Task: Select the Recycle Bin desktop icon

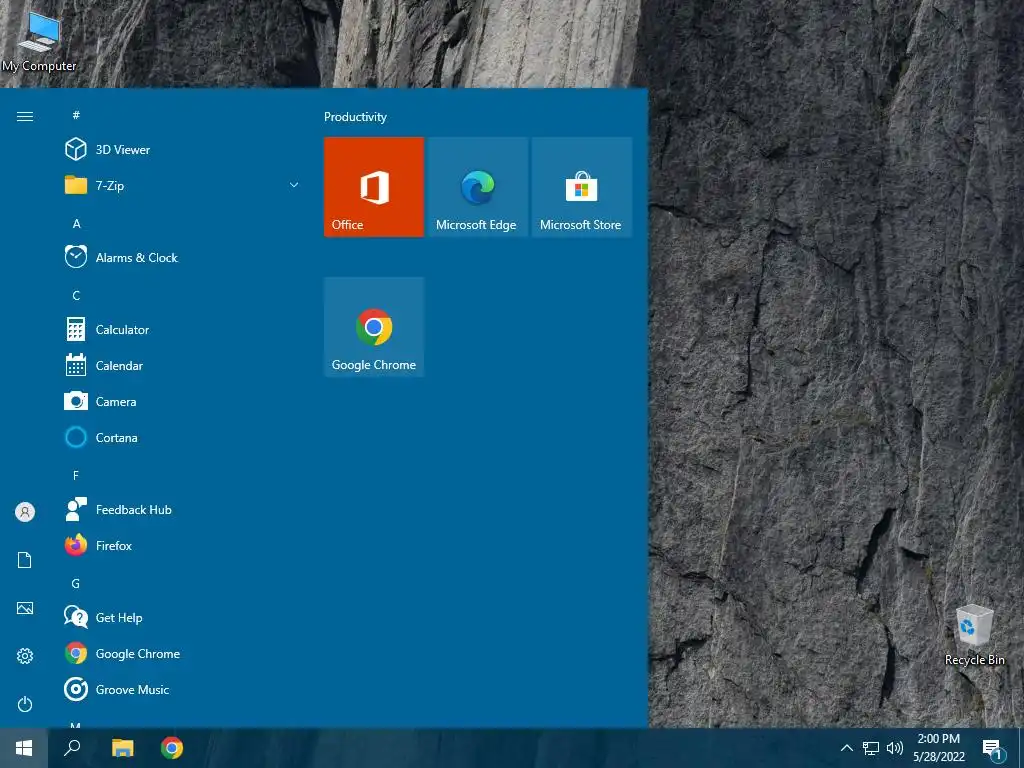Action: 974,635
